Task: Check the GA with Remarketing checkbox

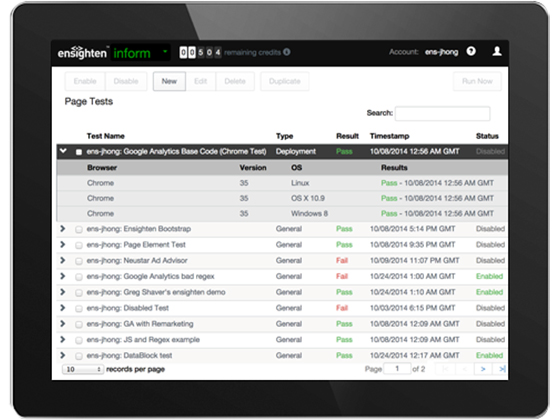Action: [x=79, y=325]
